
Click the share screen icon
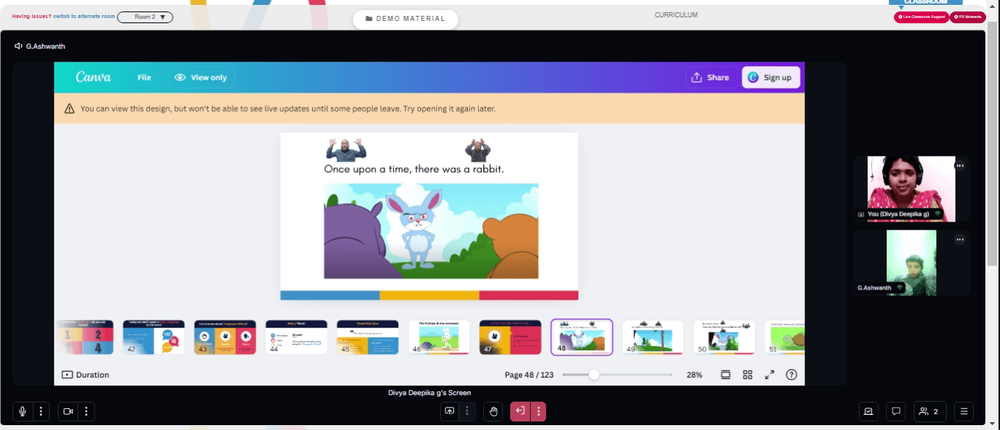450,411
